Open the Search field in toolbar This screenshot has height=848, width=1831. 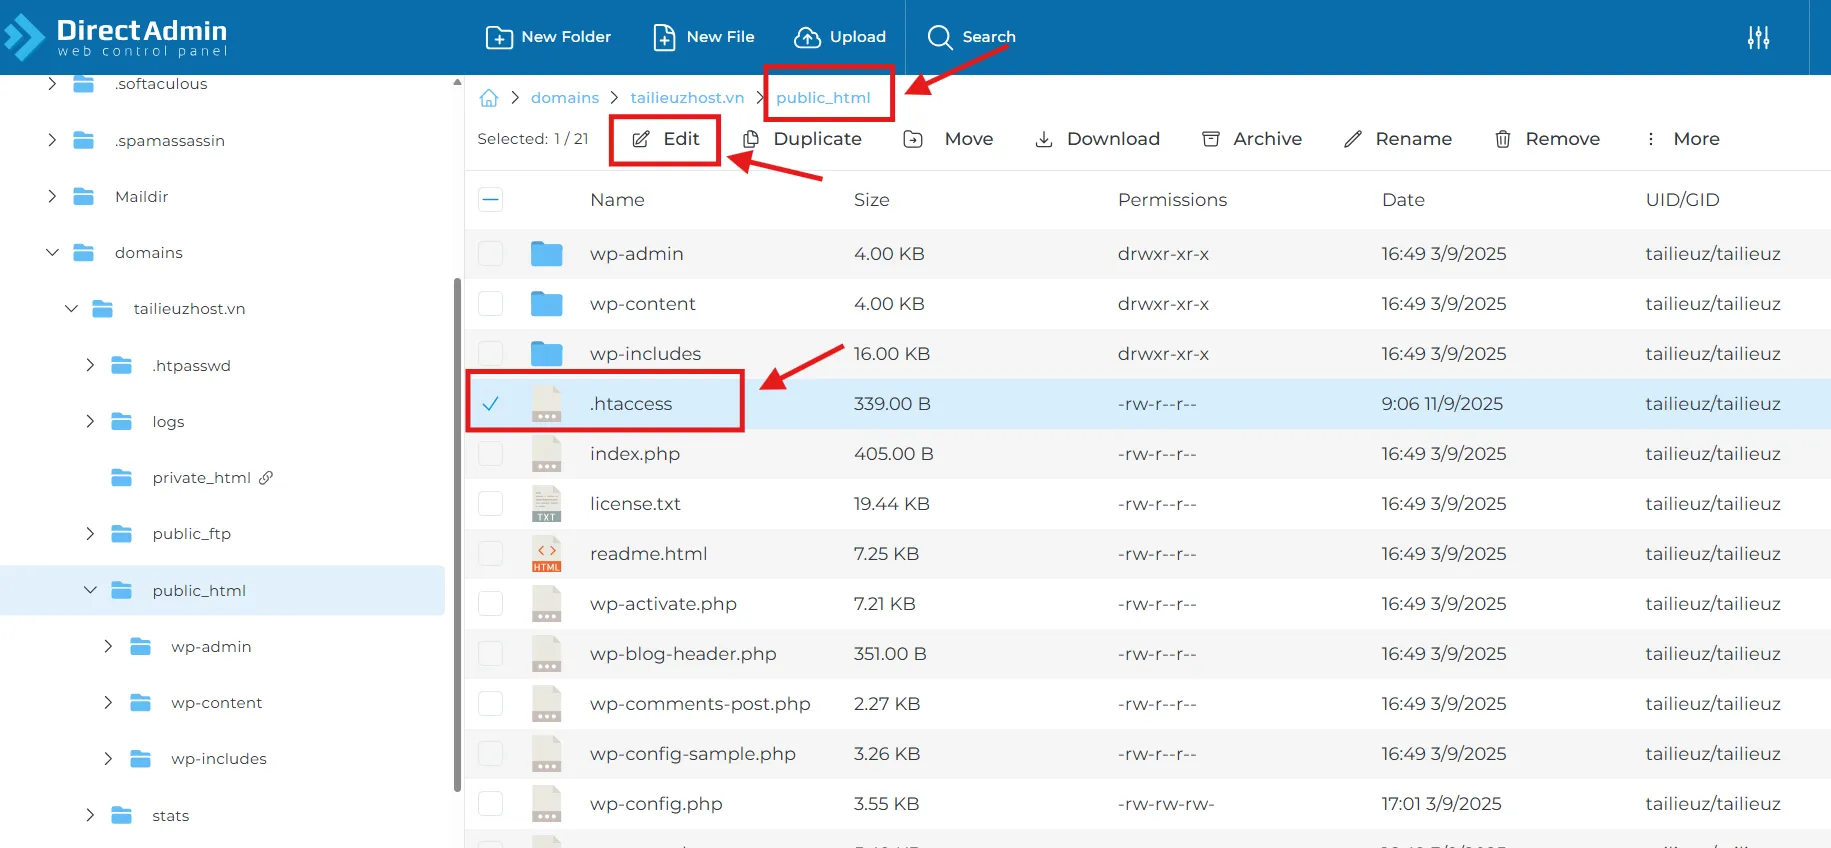coord(972,38)
